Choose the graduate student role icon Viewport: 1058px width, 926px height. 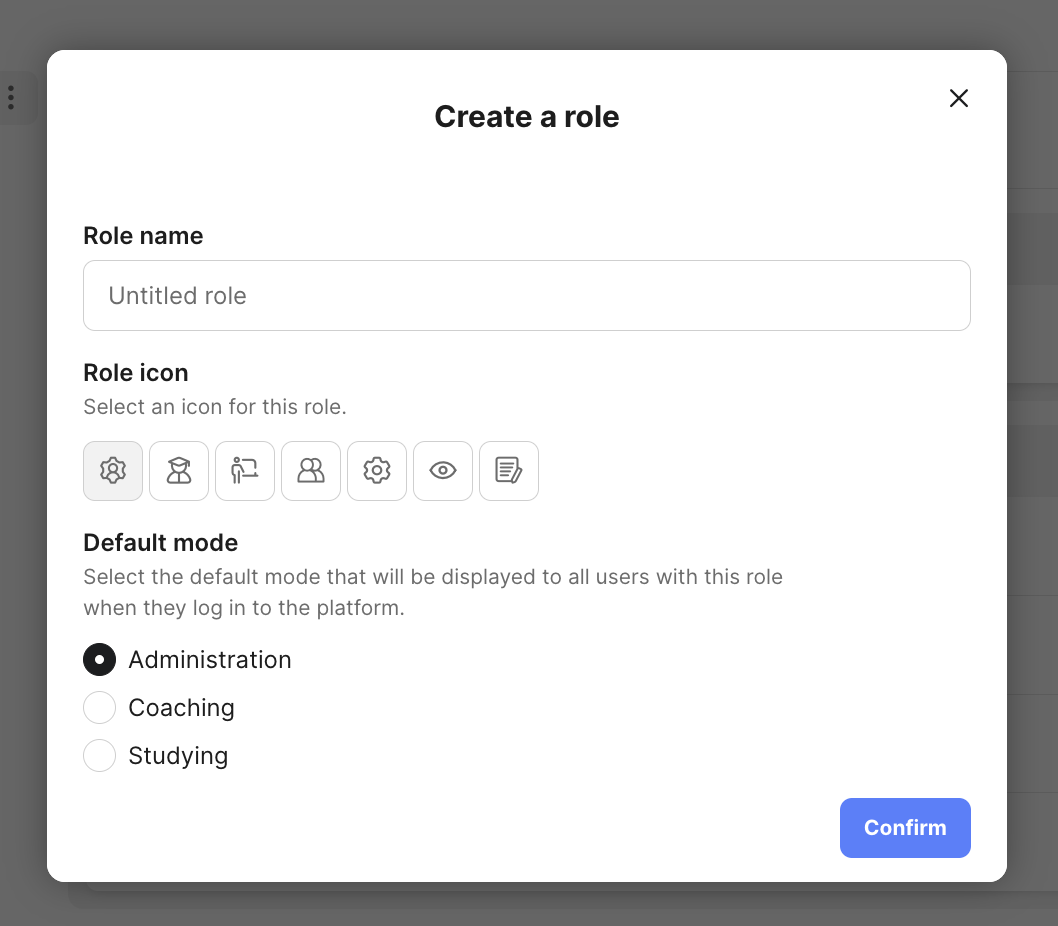point(179,470)
